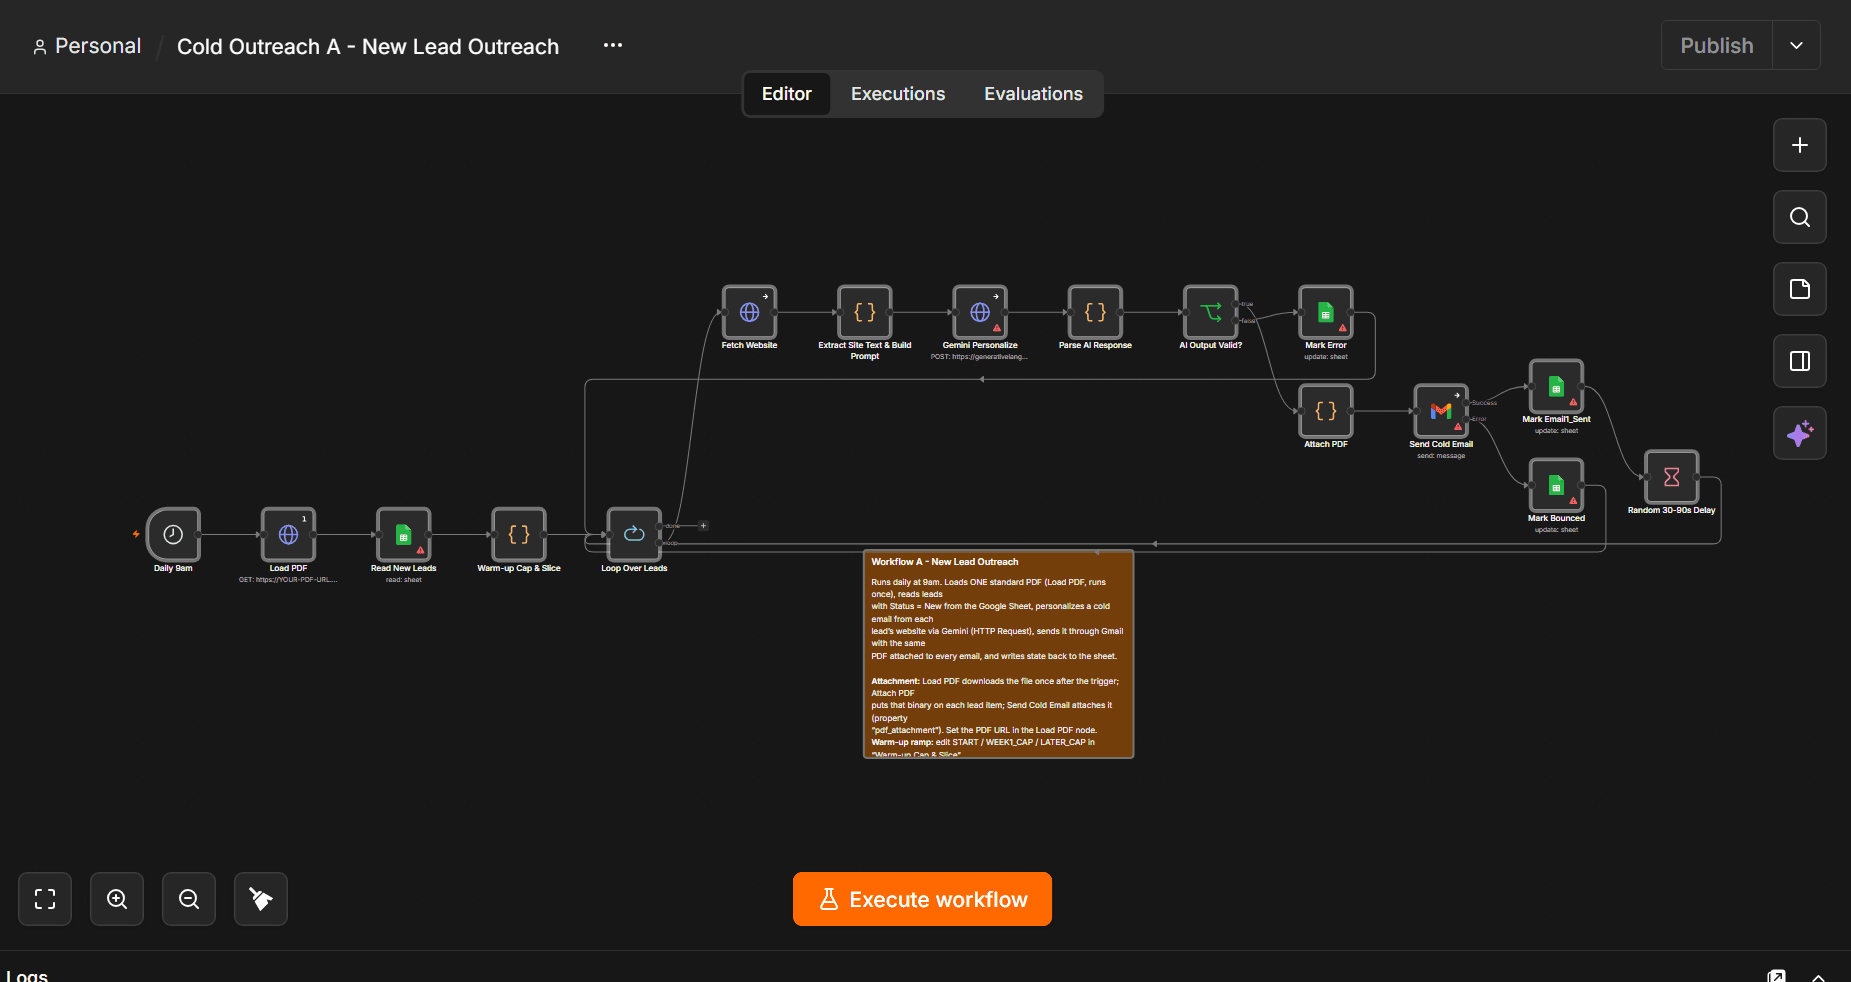Toggle the side panel layout button
Viewport: 1851px width, 982px height.
pos(1800,361)
